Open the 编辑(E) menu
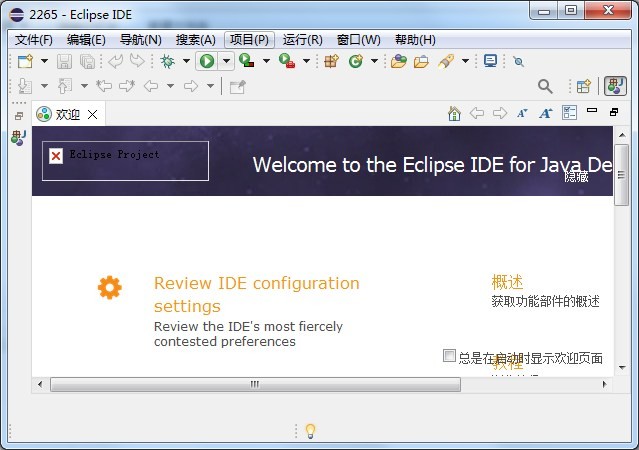Screen dimensions: 639x450 coord(86,40)
